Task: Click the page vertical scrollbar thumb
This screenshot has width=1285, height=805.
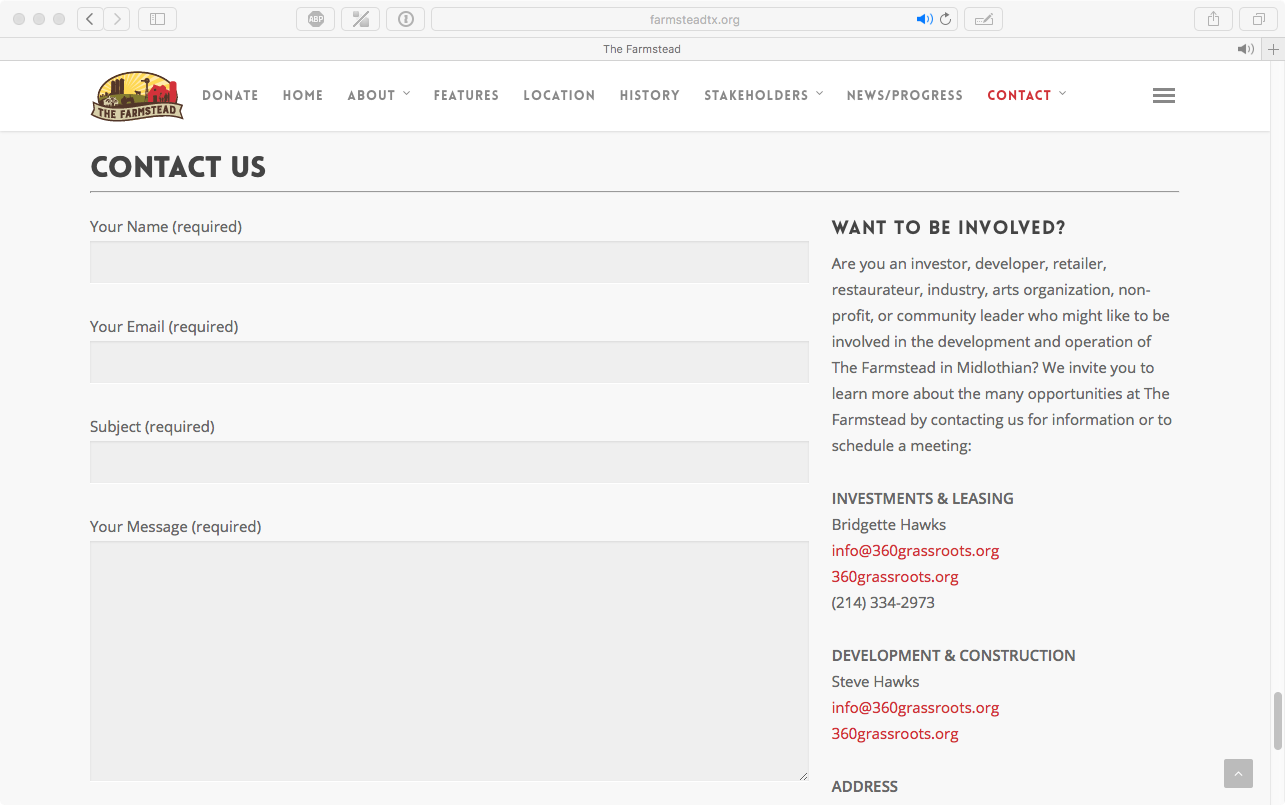Action: pos(1277,720)
